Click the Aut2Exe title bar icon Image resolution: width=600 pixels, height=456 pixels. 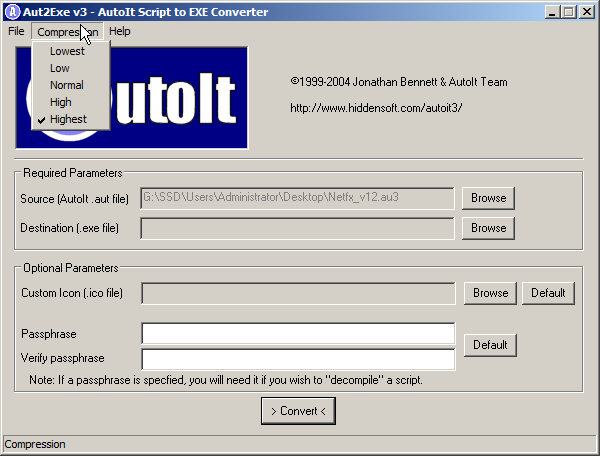tap(12, 12)
